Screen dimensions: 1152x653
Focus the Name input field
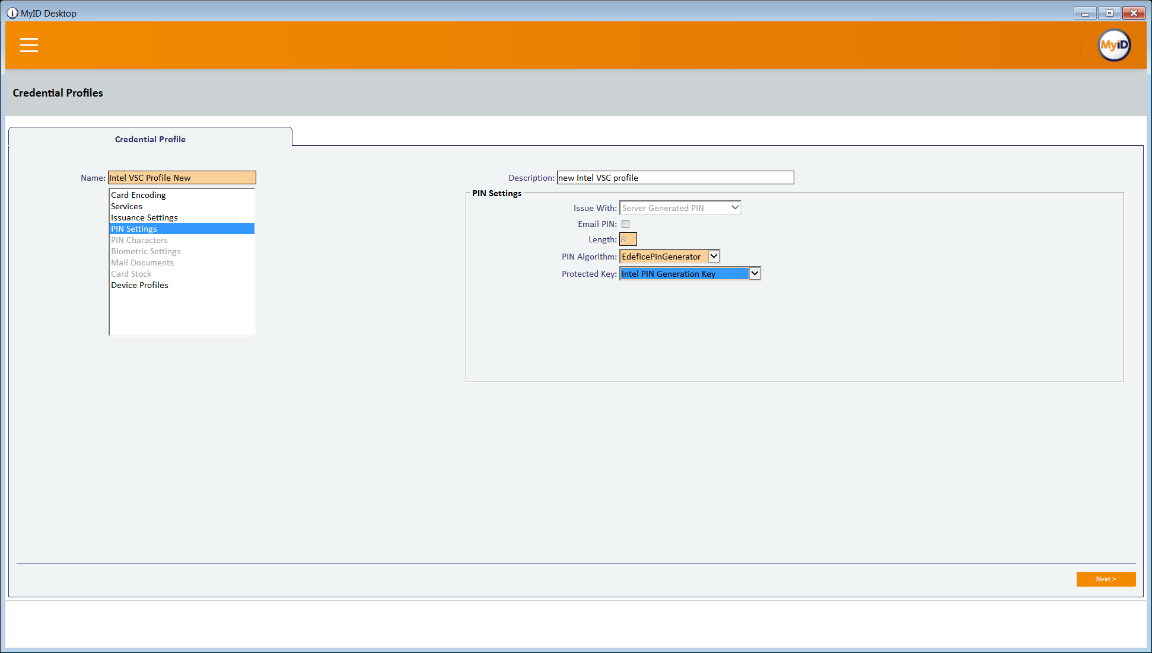[182, 178]
